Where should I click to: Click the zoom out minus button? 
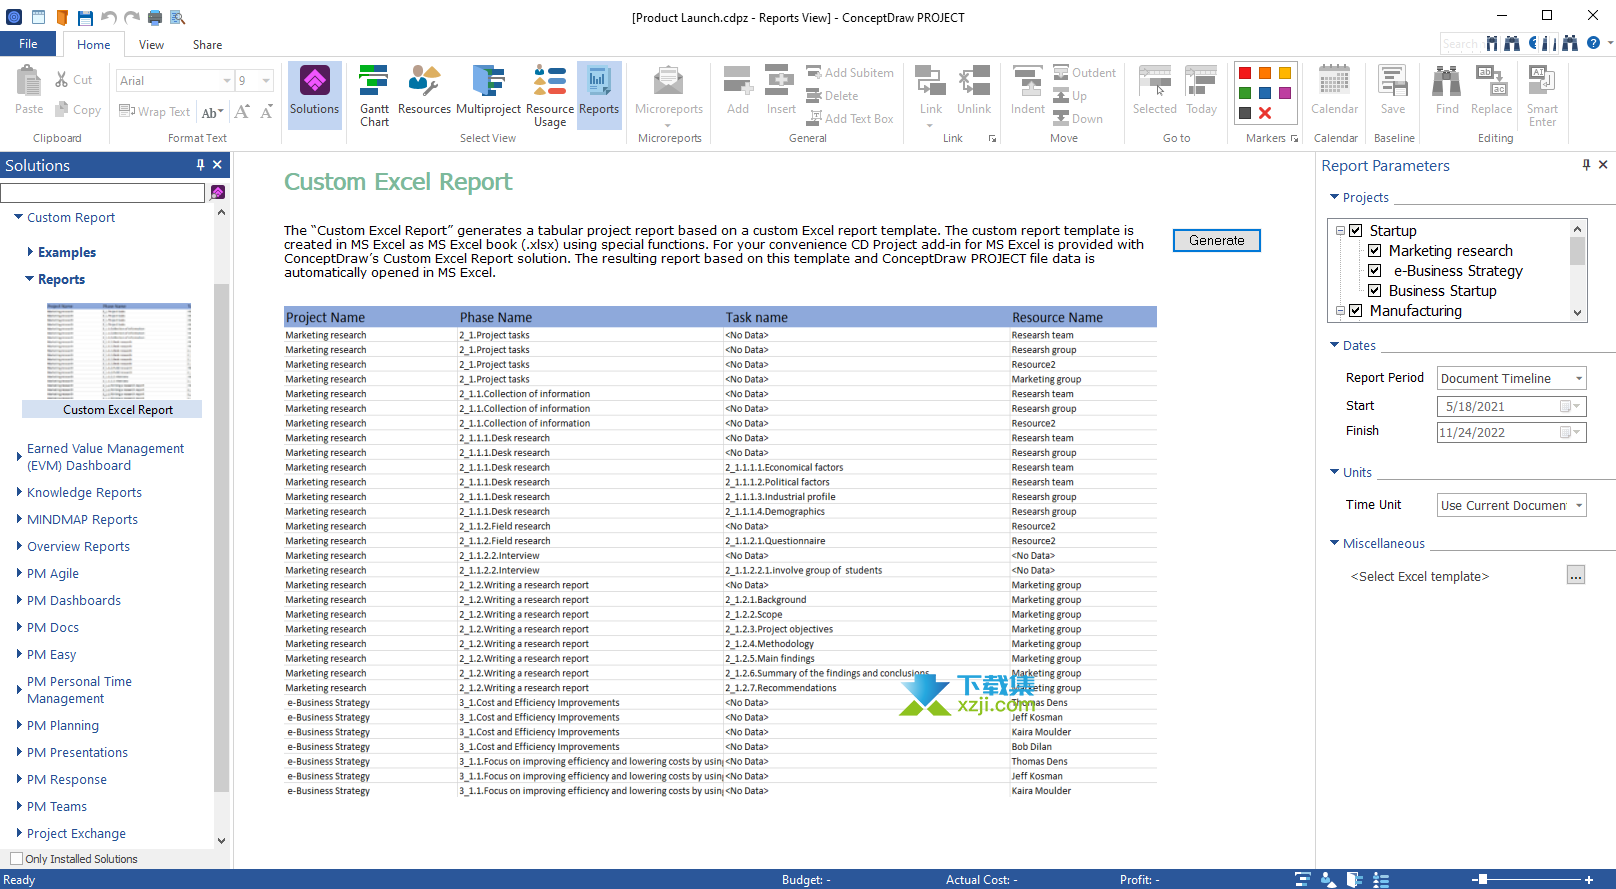(1474, 880)
